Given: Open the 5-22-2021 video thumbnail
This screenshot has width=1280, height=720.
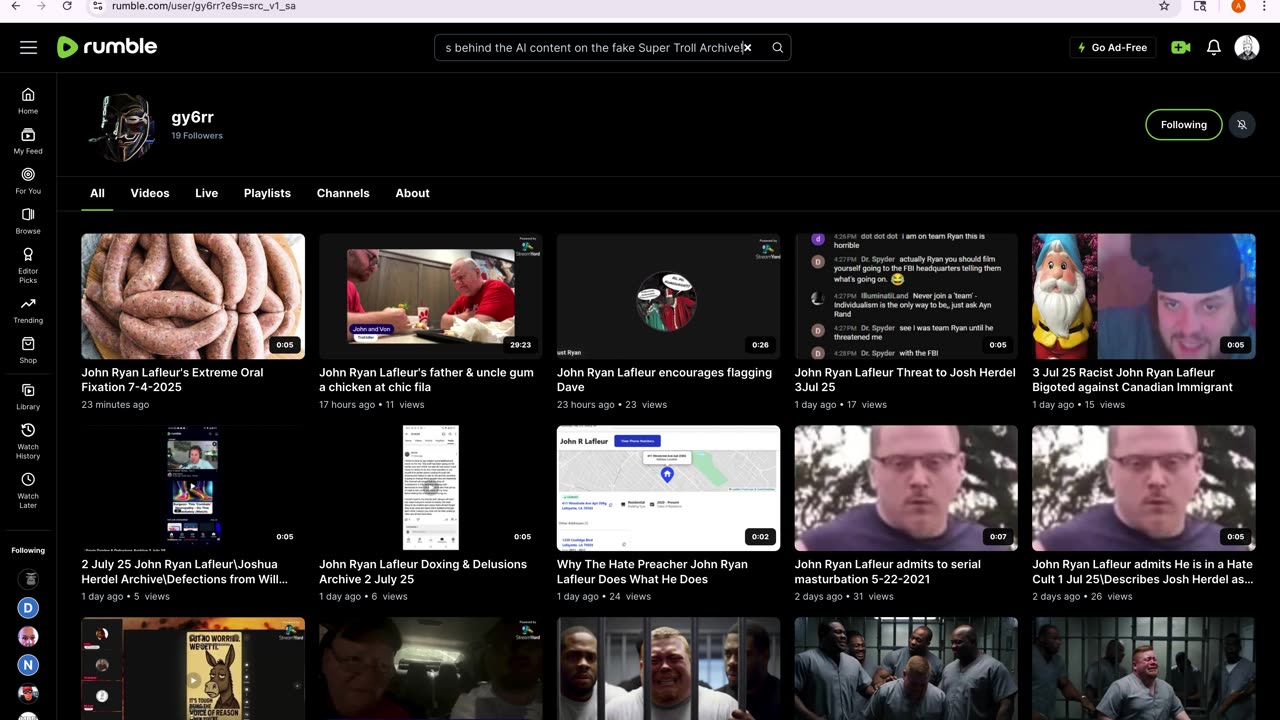Looking at the screenshot, I should 906,488.
